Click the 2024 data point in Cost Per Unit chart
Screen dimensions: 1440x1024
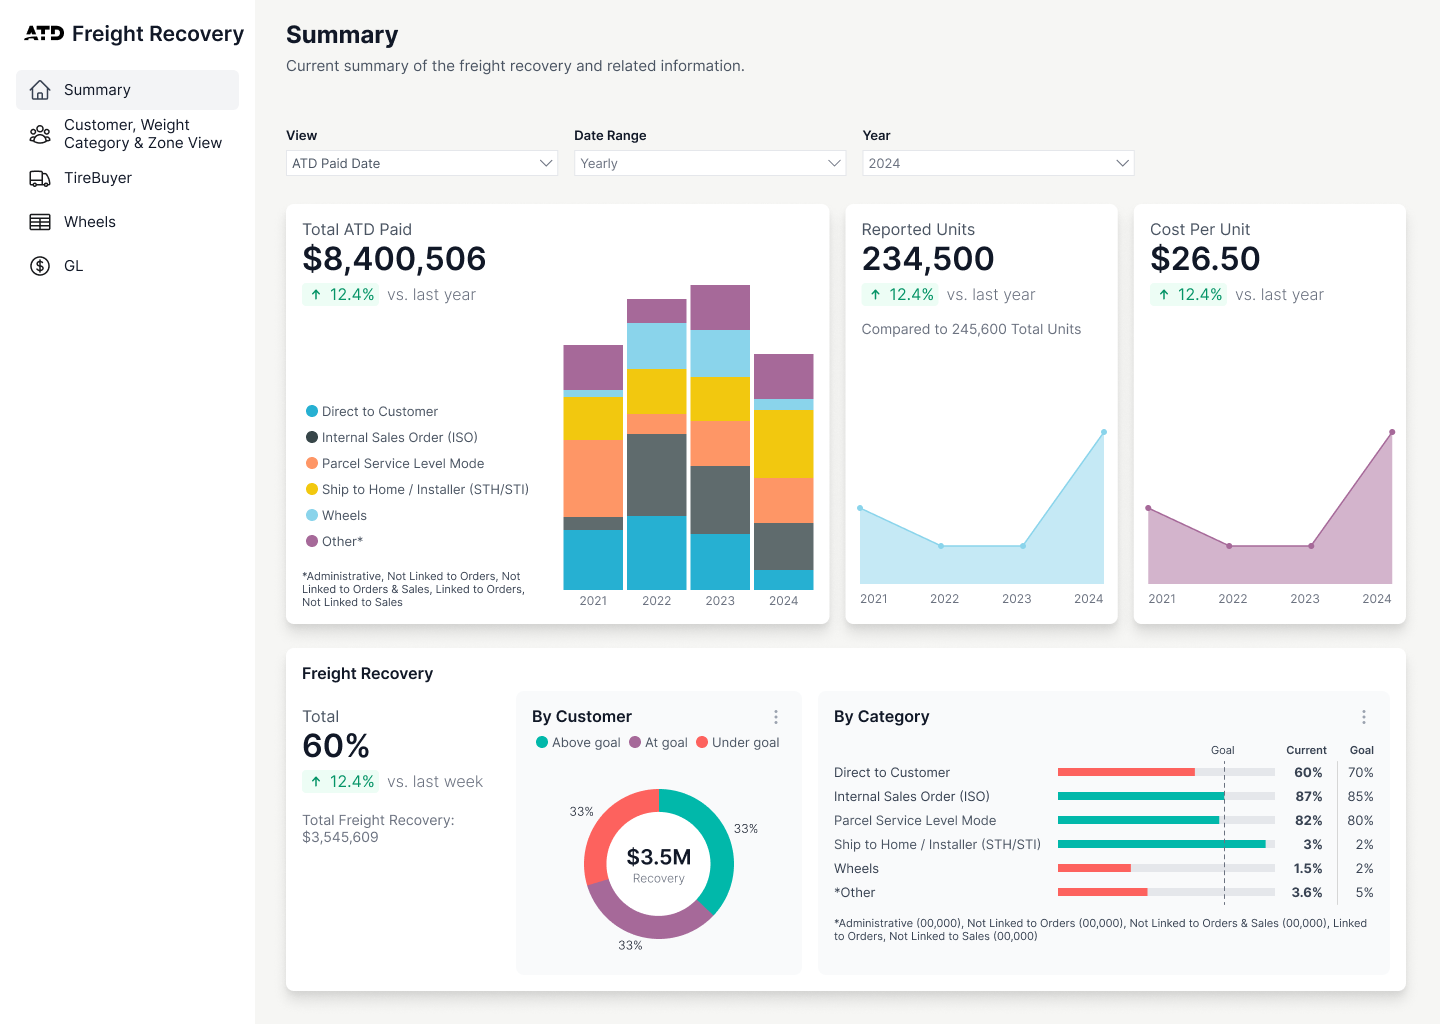[x=1392, y=432]
